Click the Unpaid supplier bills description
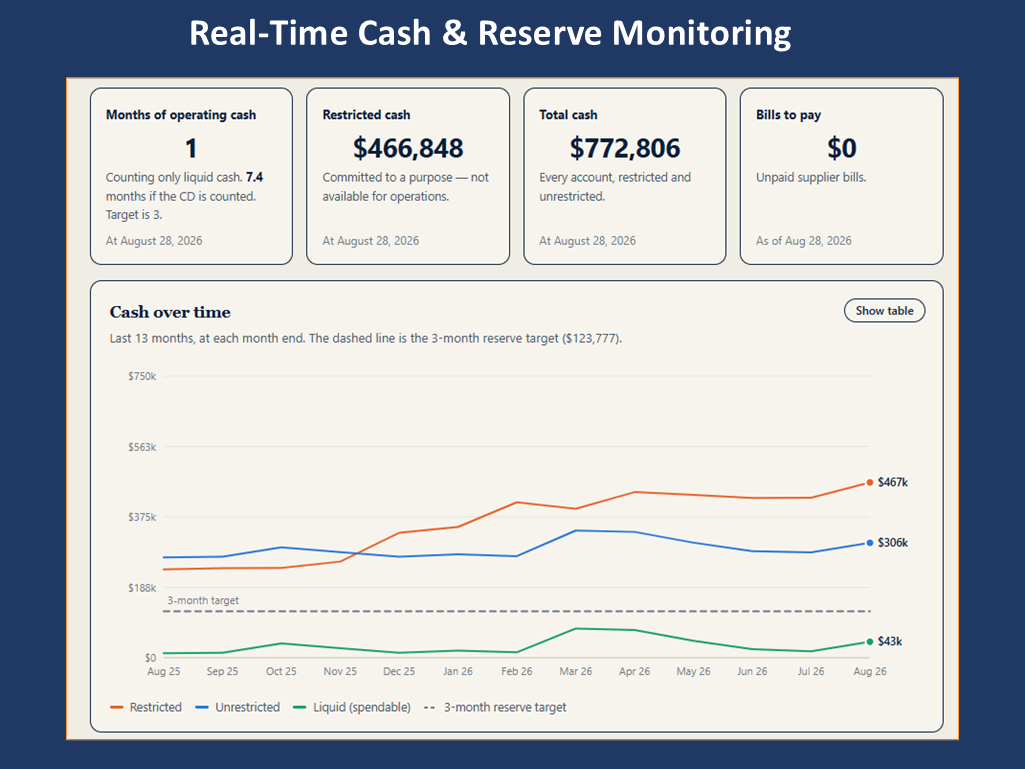Screen dimensions: 1025x769 coord(811,177)
